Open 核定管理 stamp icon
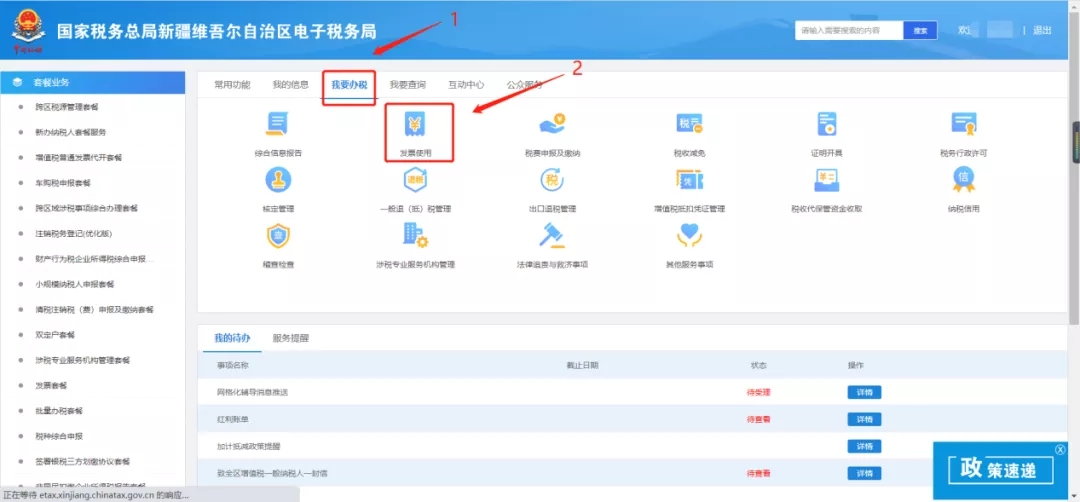The image size is (1080, 502). (x=277, y=181)
